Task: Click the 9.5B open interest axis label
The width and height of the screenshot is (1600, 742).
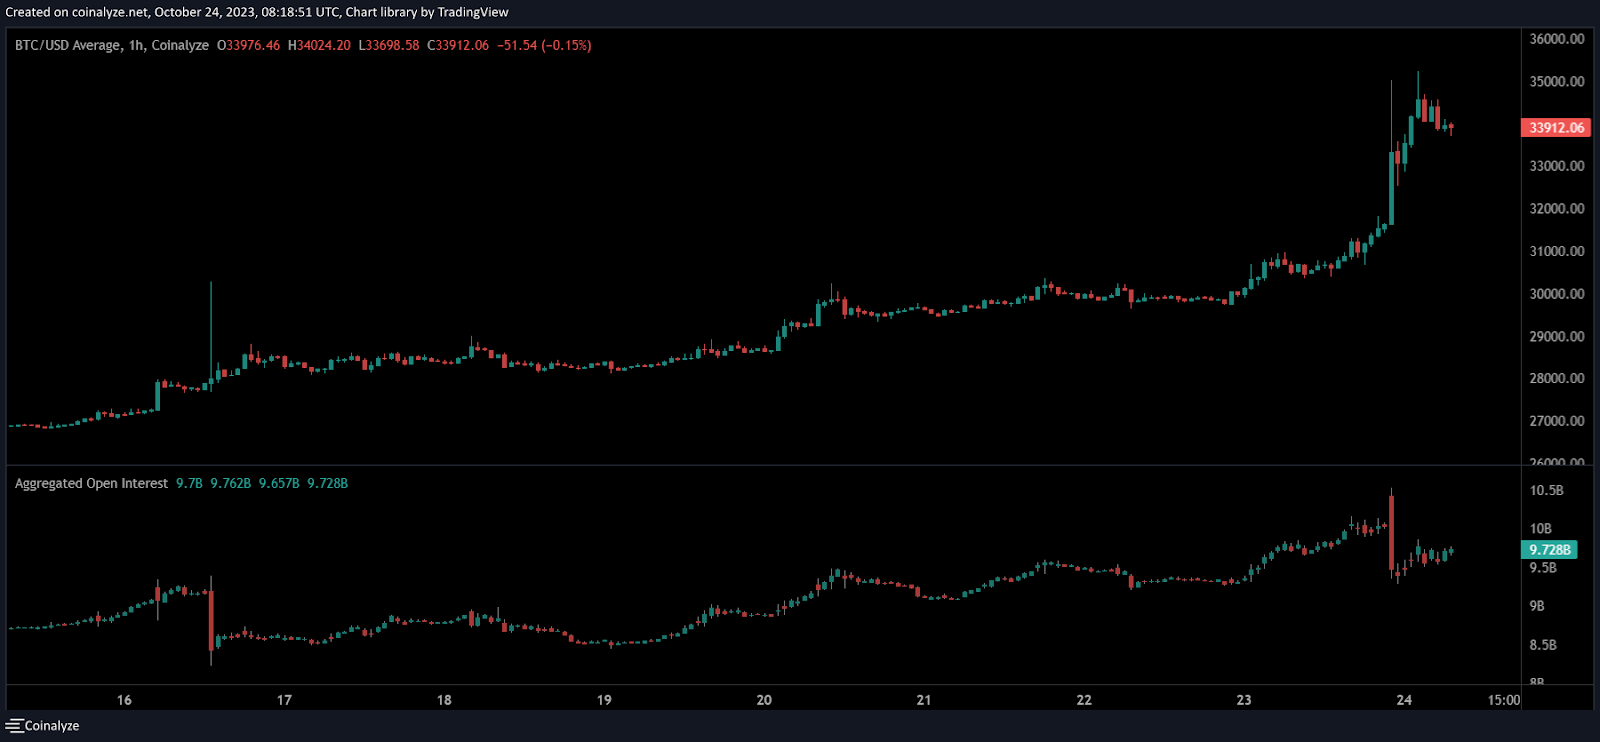Action: coord(1543,567)
